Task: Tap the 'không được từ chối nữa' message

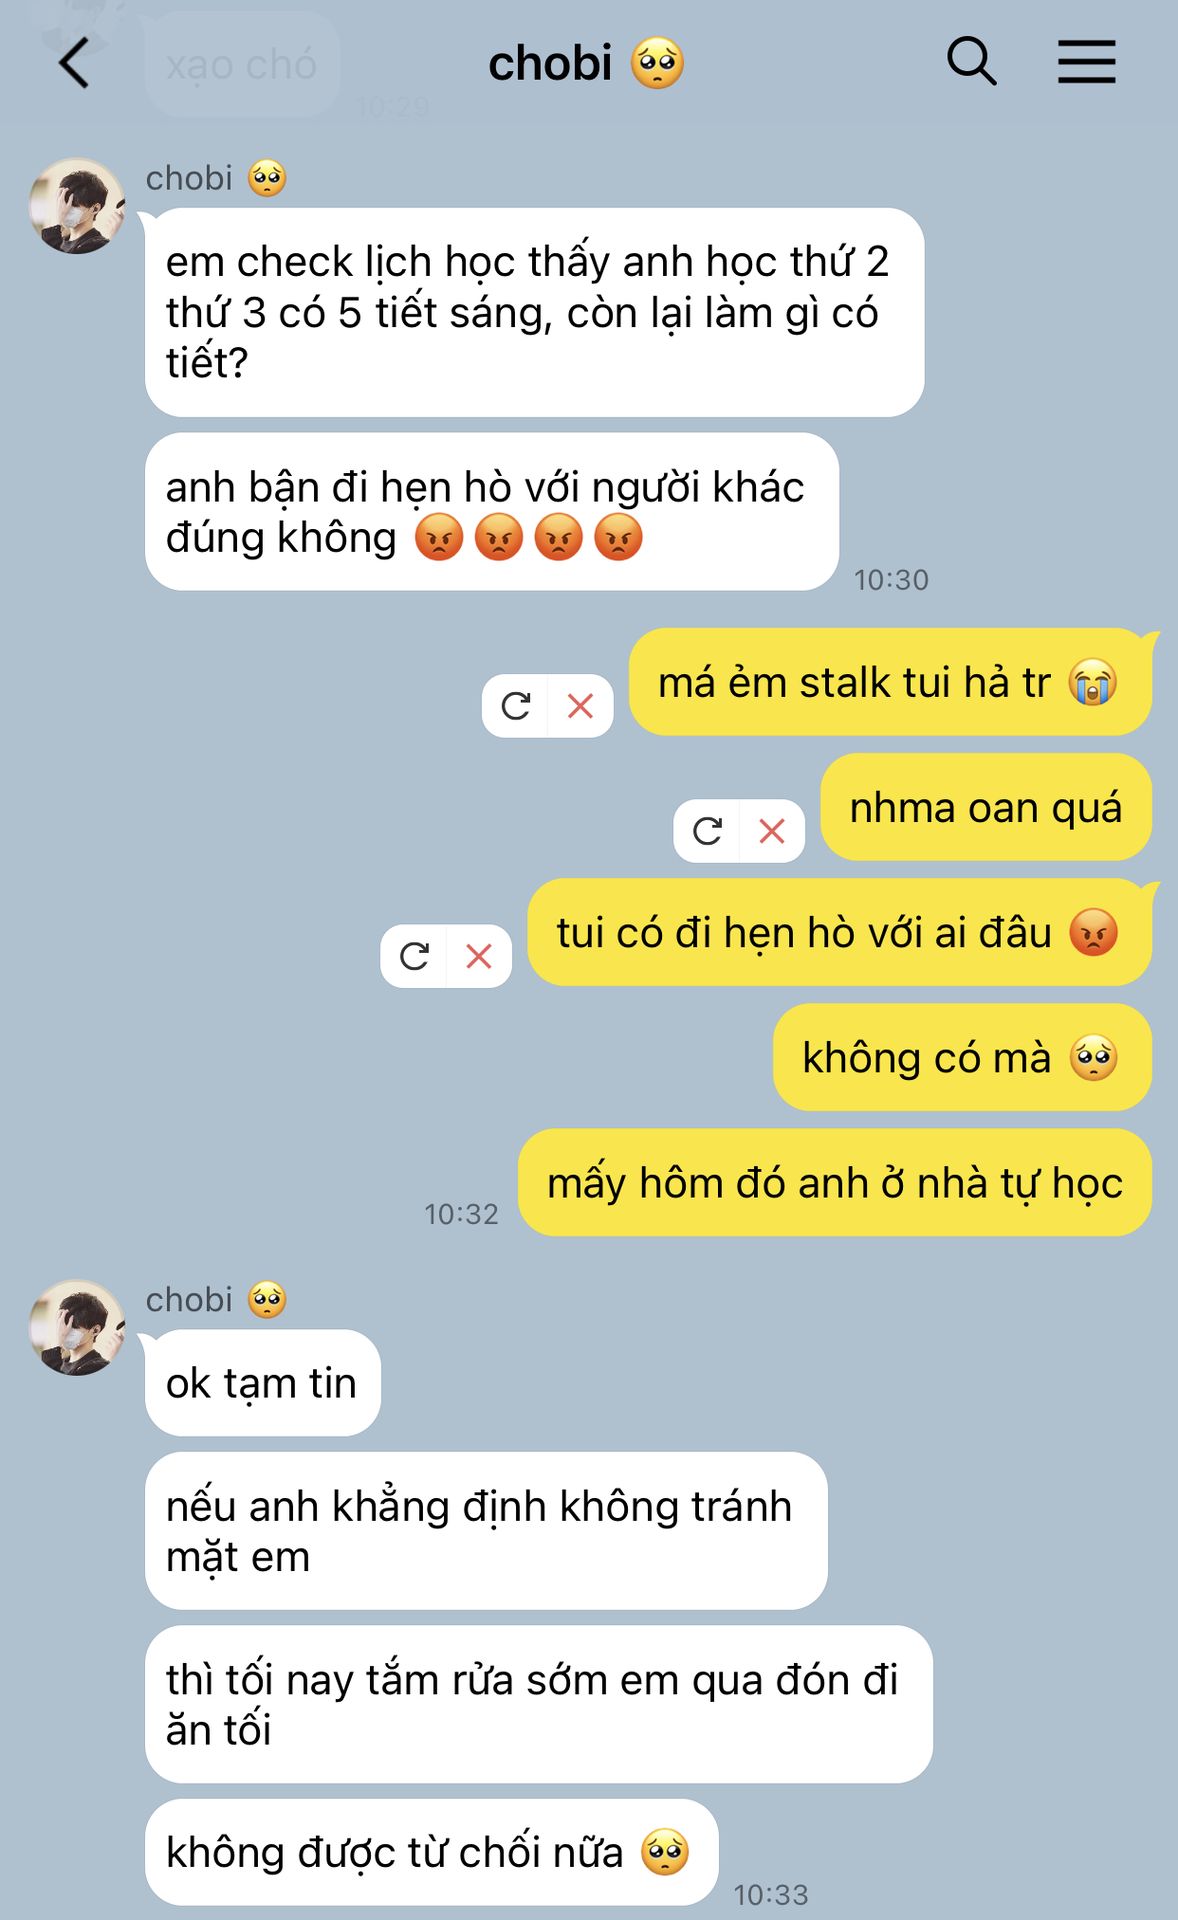Action: (431, 1852)
